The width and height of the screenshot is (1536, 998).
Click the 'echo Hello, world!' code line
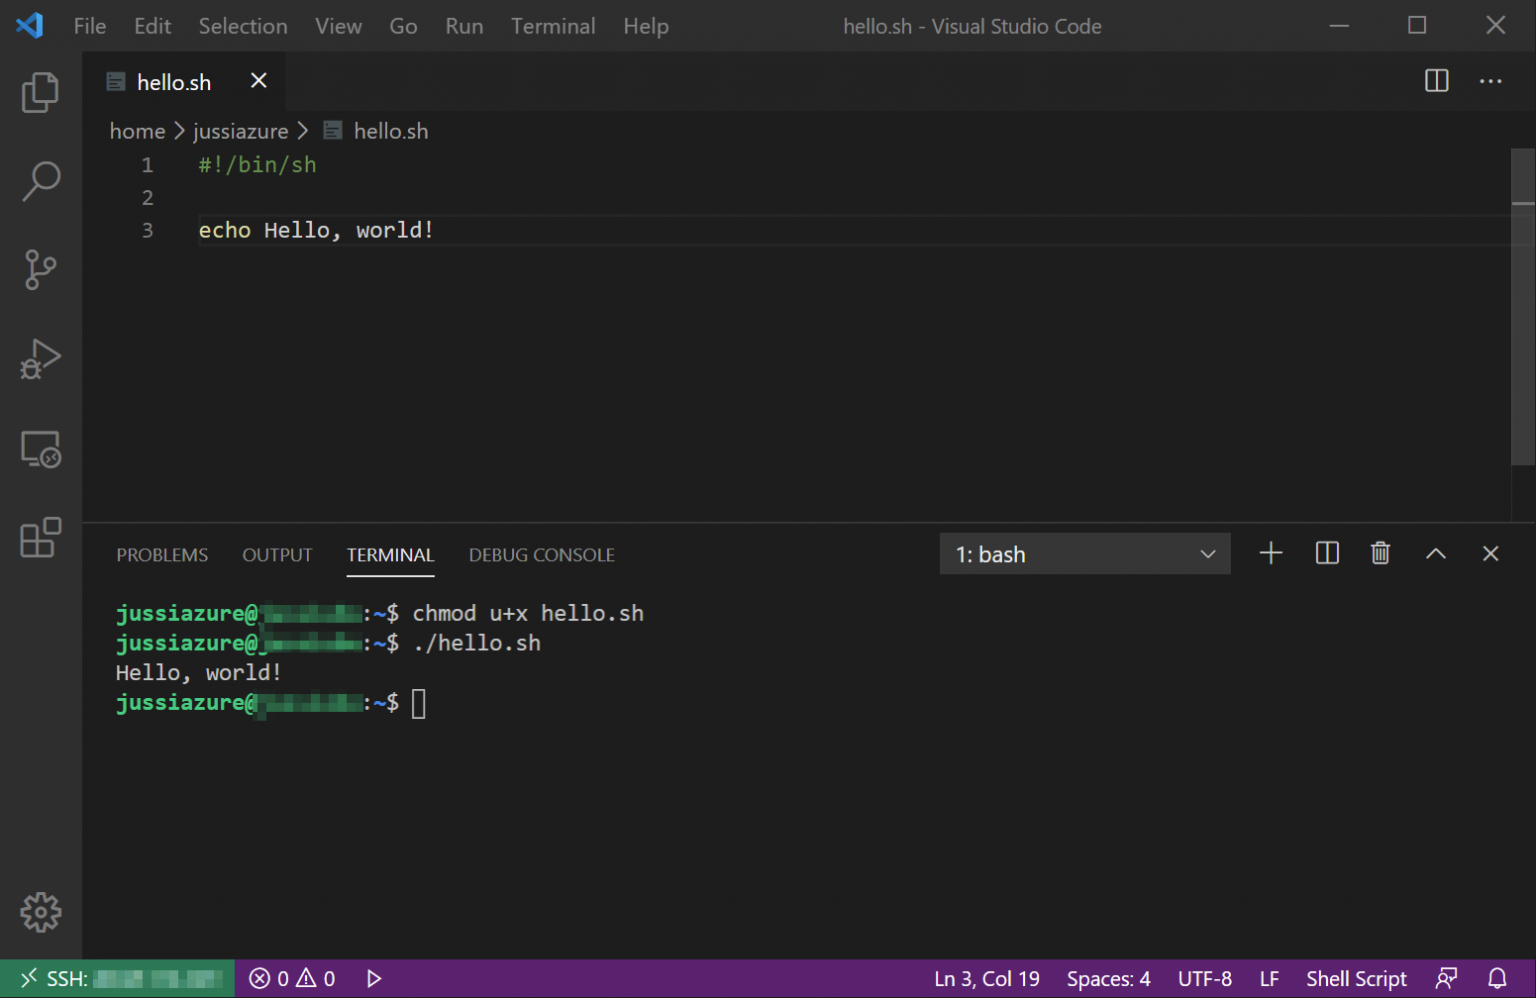(x=315, y=230)
